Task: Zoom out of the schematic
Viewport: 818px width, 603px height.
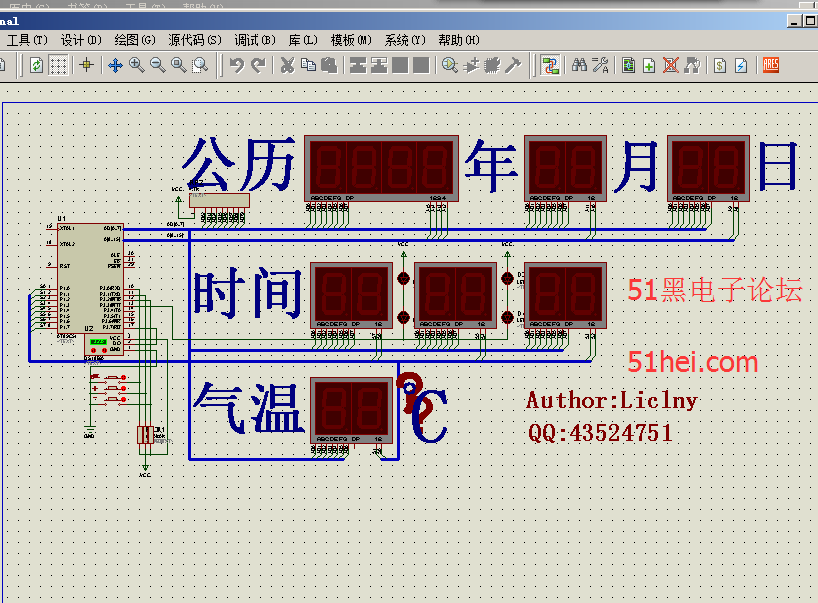Action: coord(158,66)
